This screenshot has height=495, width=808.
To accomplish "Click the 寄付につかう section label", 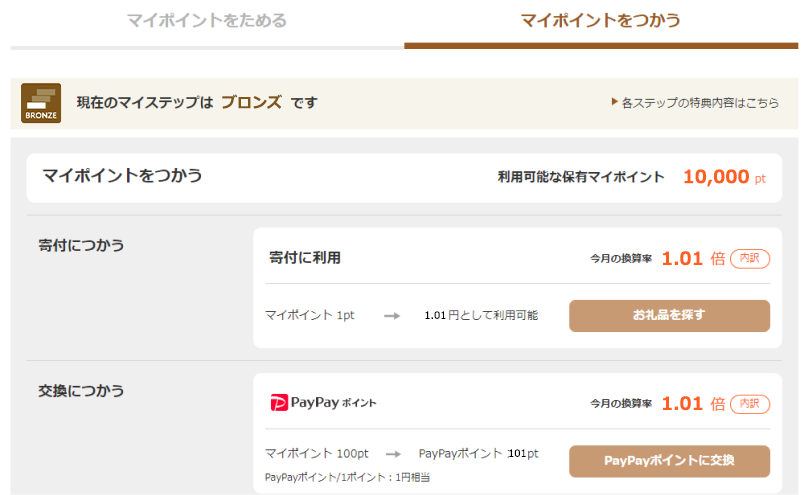I will point(81,245).
